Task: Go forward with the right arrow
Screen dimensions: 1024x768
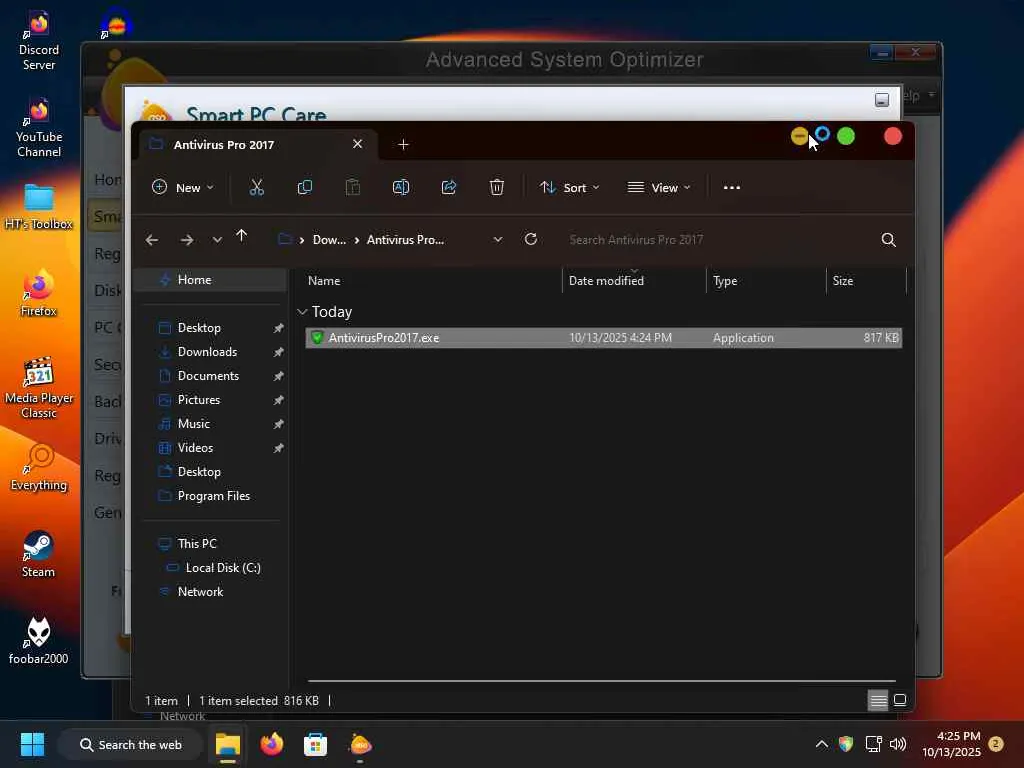Action: pyautogui.click(x=187, y=240)
